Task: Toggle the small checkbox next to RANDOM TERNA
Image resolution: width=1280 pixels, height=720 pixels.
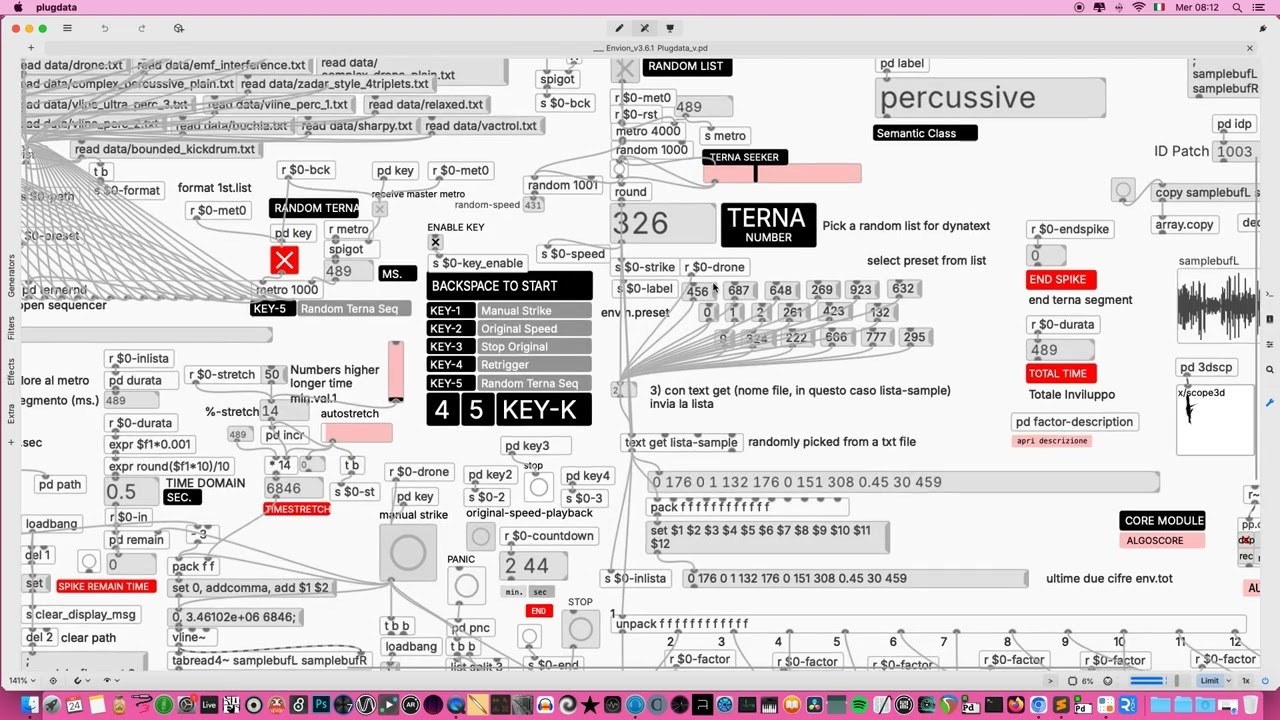Action: click(379, 208)
